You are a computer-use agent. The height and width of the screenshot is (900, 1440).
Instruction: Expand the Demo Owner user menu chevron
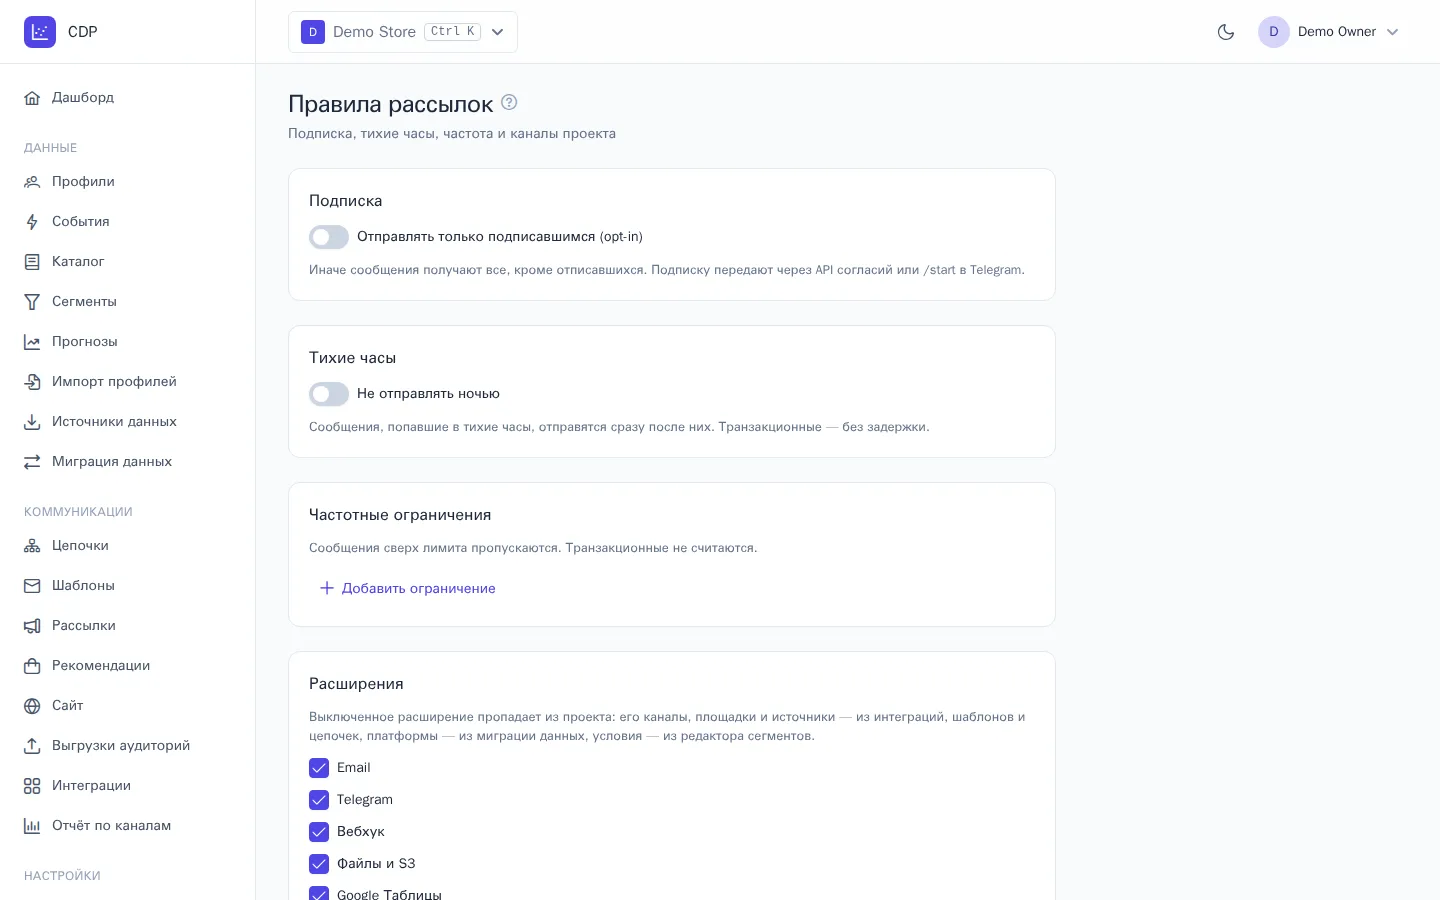pos(1392,32)
